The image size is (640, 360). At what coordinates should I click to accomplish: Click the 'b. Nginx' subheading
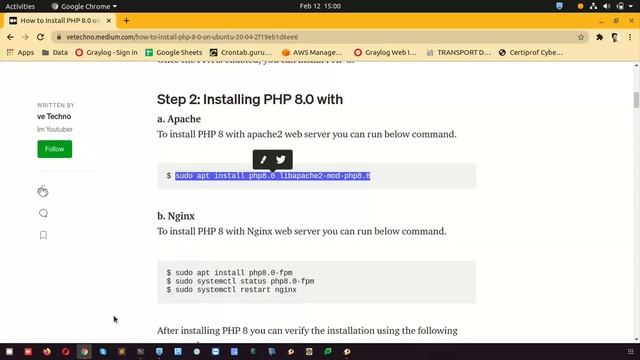coord(176,216)
